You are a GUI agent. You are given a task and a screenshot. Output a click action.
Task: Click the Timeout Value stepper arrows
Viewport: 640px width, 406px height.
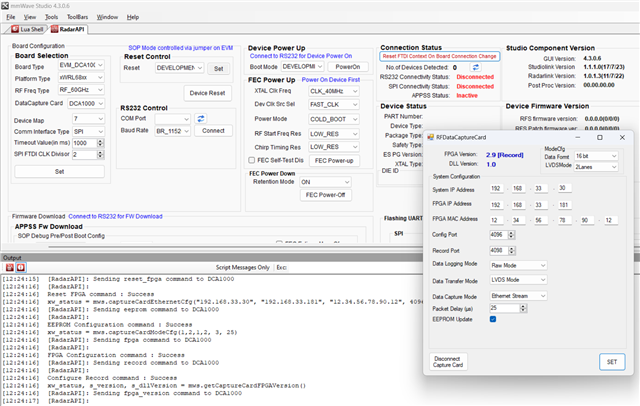click(x=100, y=143)
